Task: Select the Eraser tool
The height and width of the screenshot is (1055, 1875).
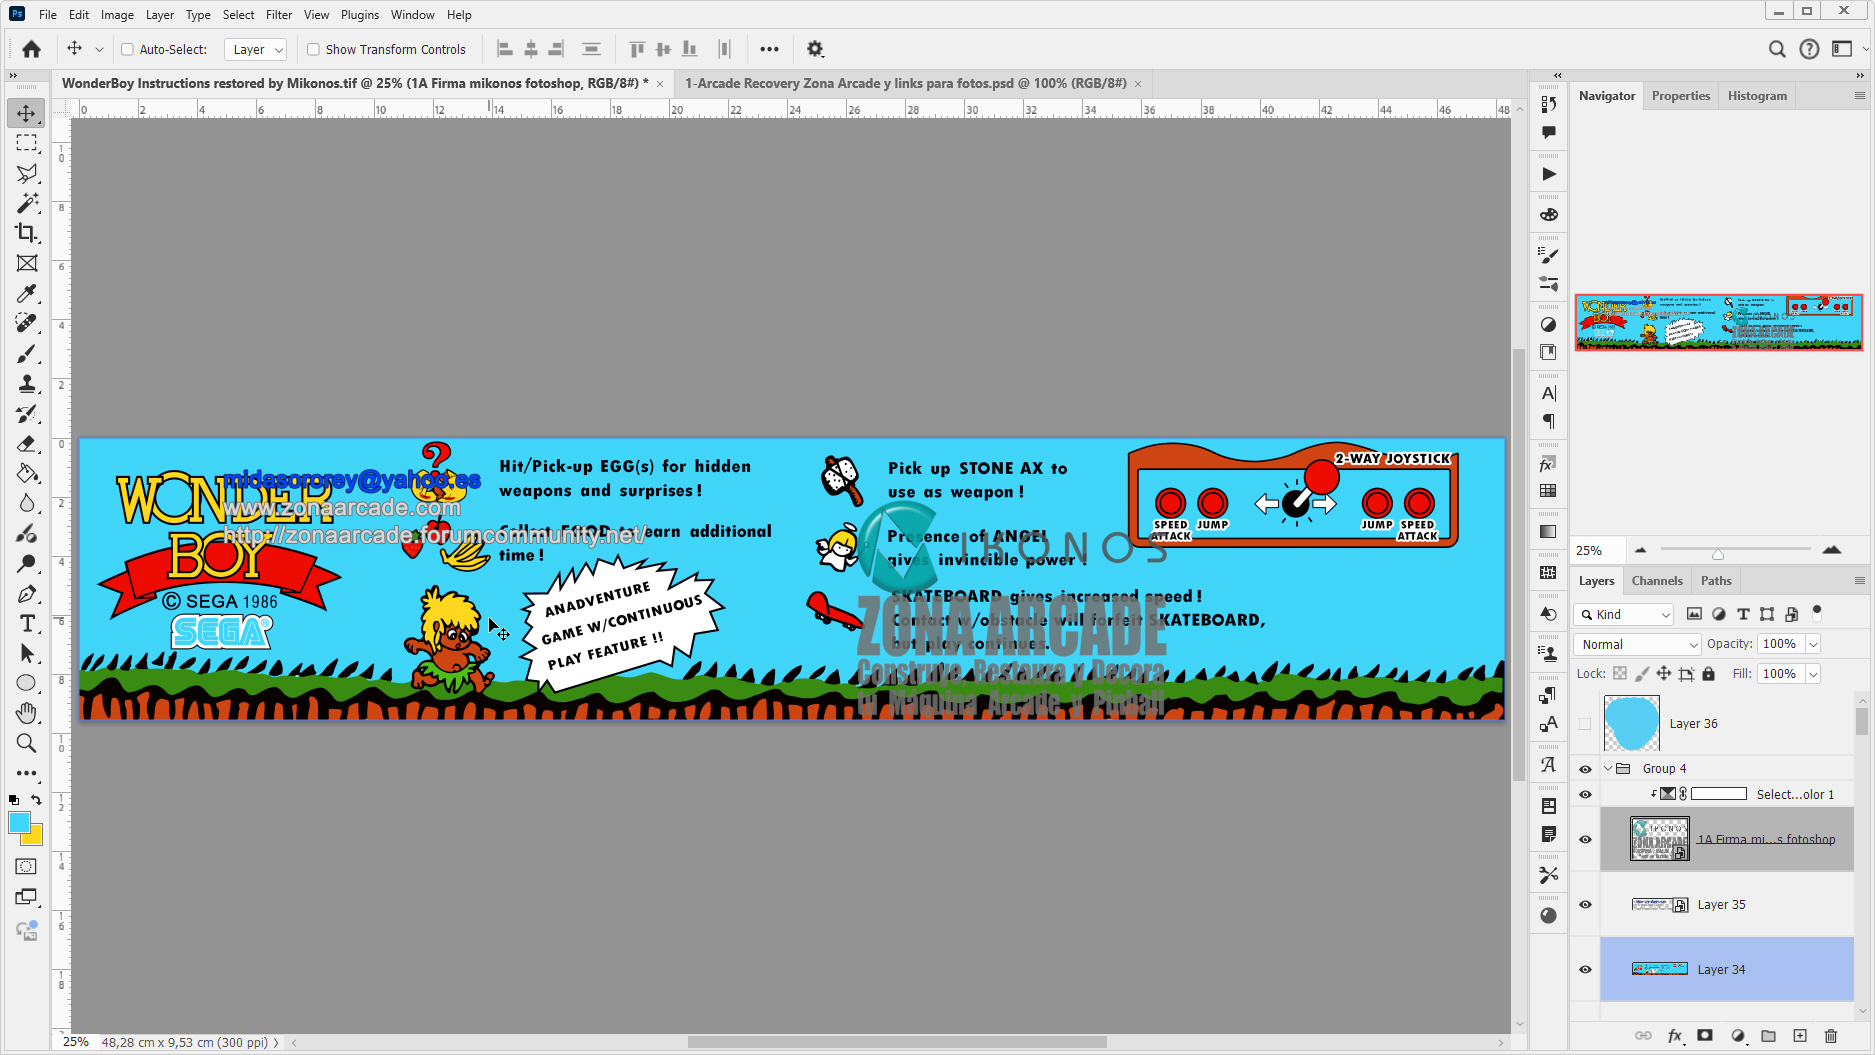Action: click(27, 444)
